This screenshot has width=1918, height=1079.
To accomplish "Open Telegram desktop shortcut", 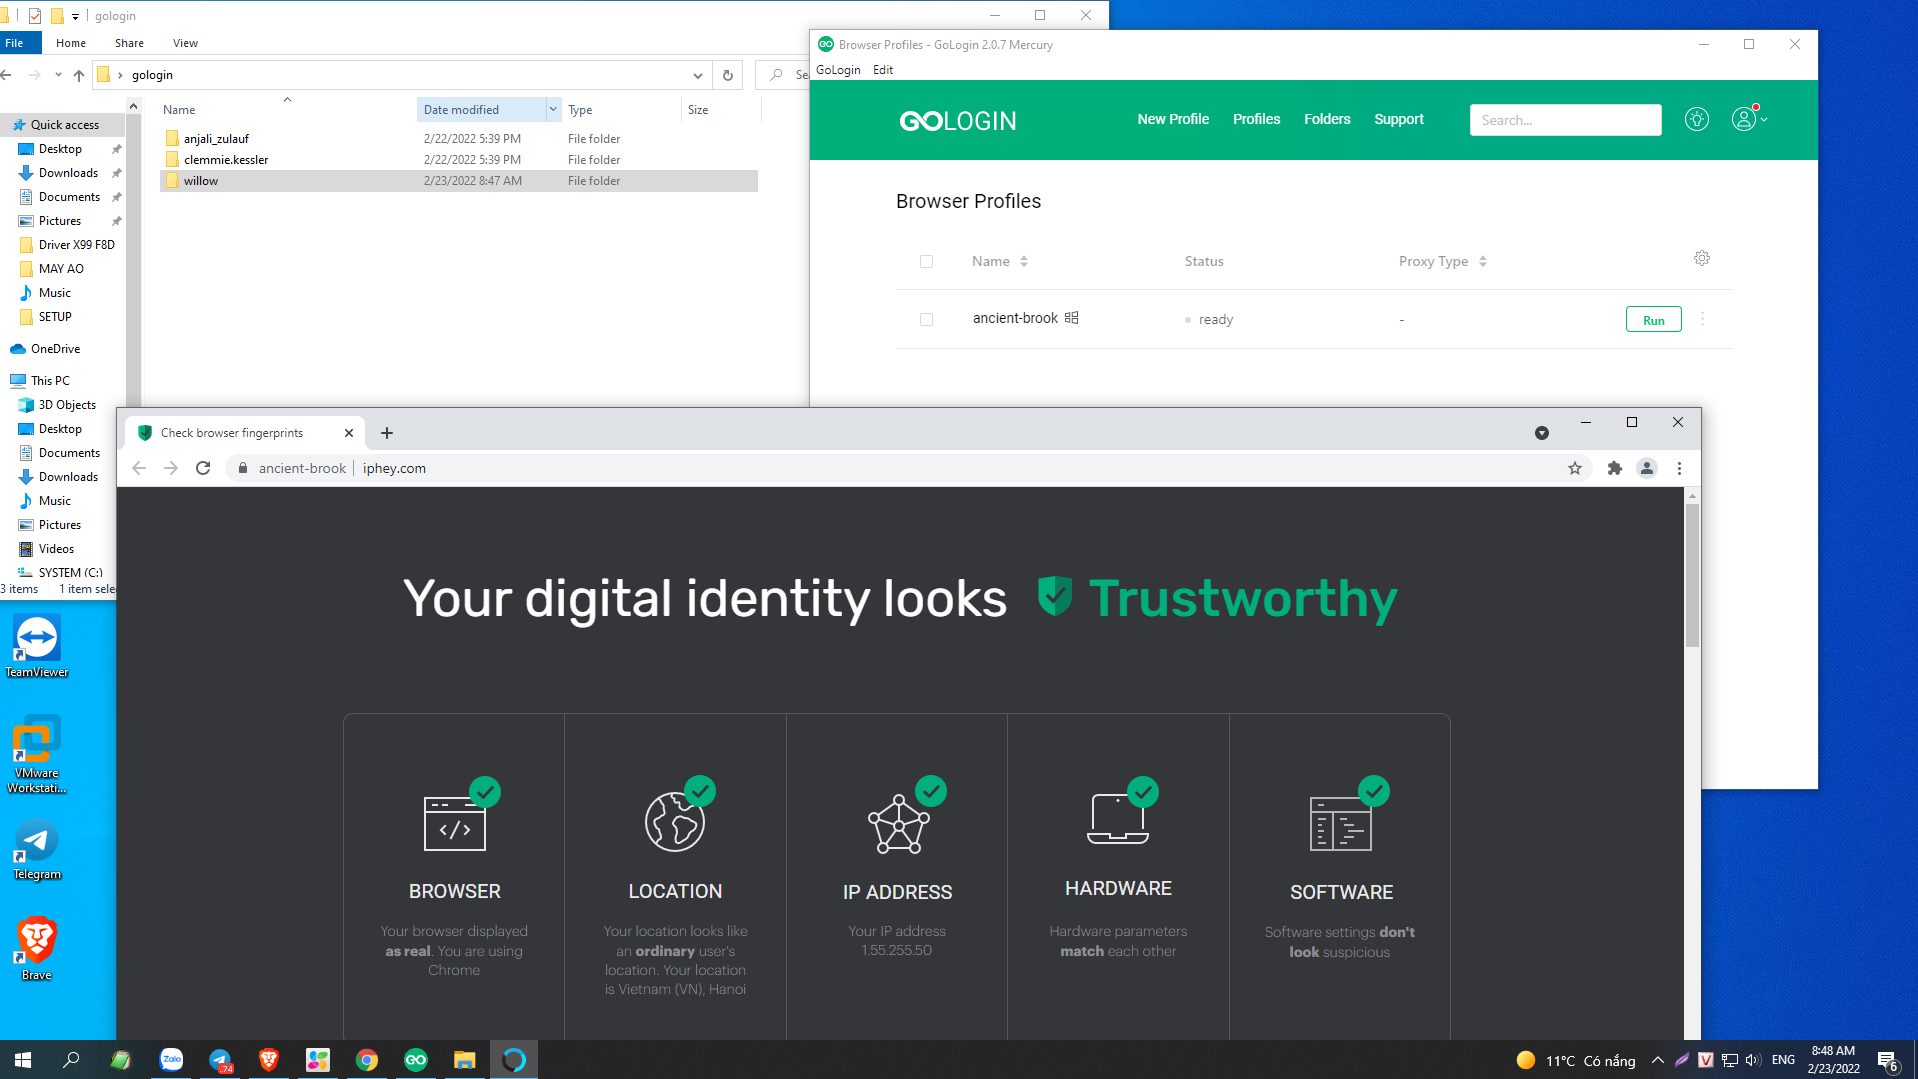I will tap(37, 850).
